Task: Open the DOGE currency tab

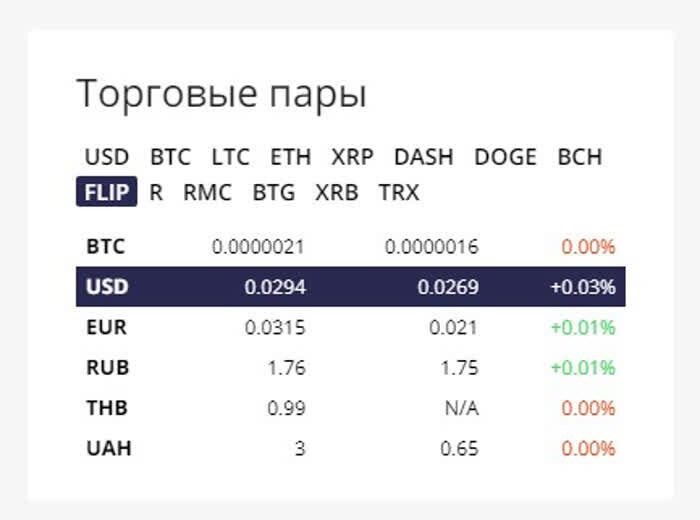Action: point(505,157)
